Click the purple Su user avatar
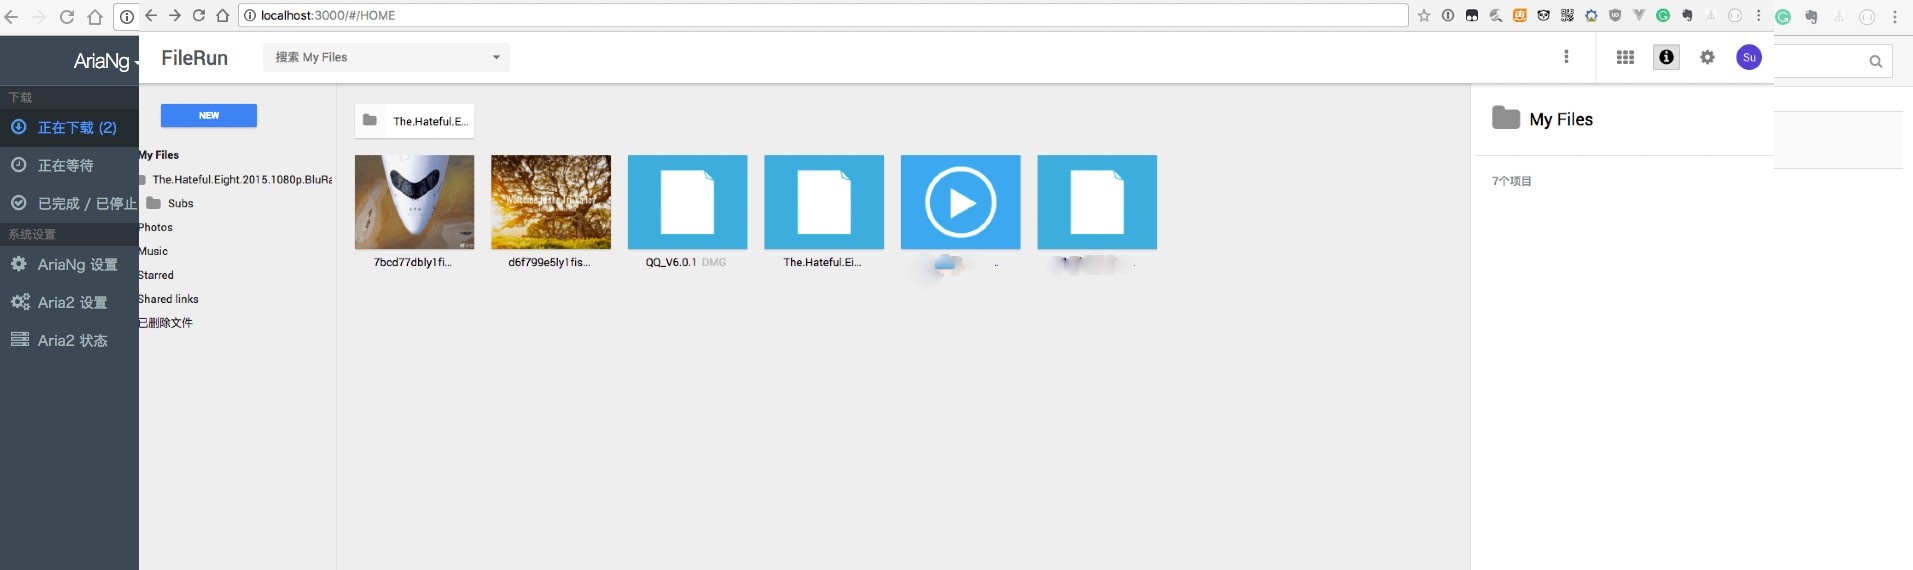 pyautogui.click(x=1748, y=57)
